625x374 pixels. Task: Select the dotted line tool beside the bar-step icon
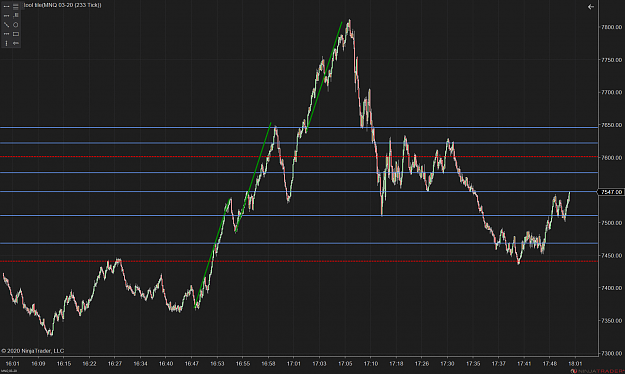pyautogui.click(x=6, y=16)
